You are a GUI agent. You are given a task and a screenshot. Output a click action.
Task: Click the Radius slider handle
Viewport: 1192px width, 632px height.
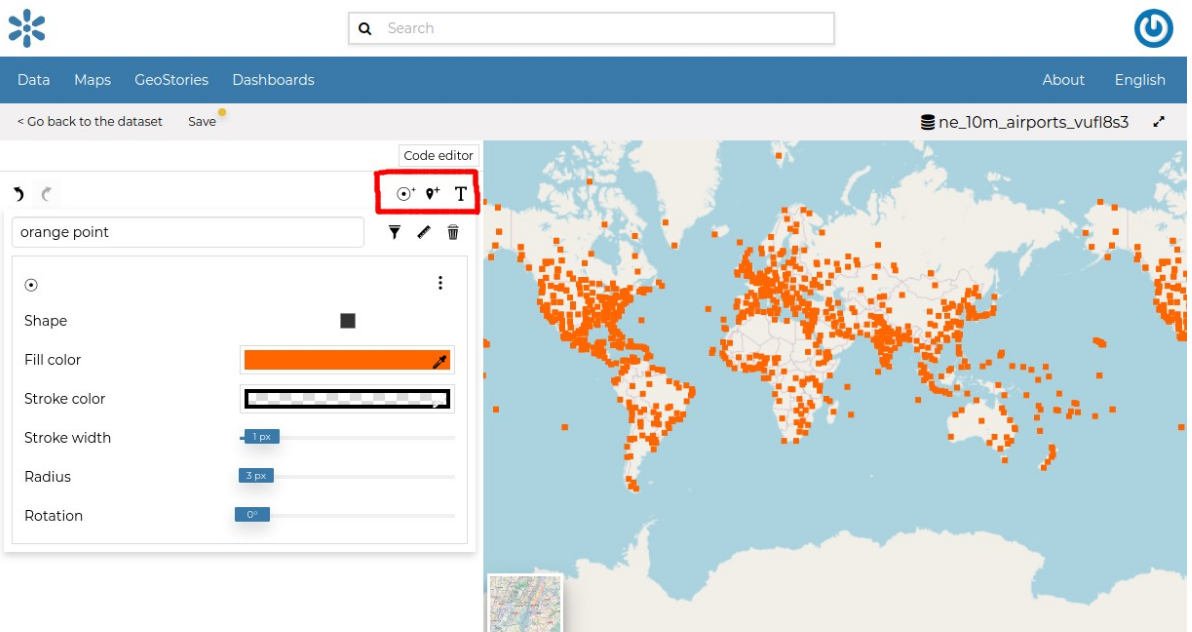click(256, 476)
